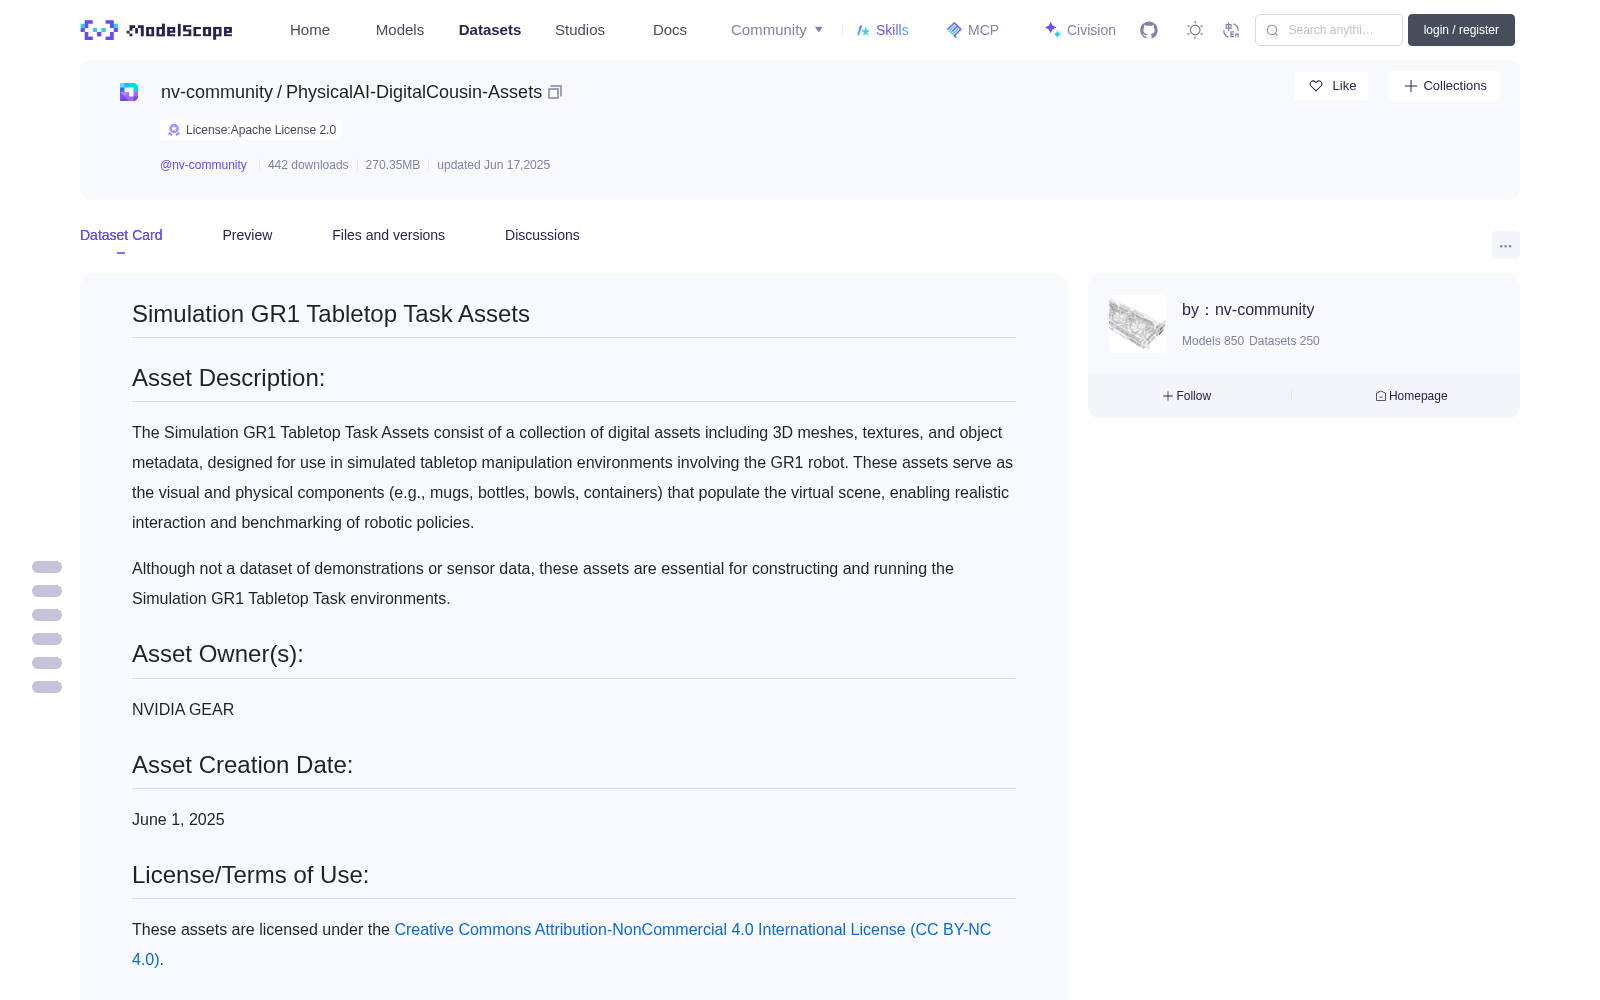This screenshot has height=1000, width=1600.
Task: Focus the search anything input field
Action: click(x=1329, y=30)
